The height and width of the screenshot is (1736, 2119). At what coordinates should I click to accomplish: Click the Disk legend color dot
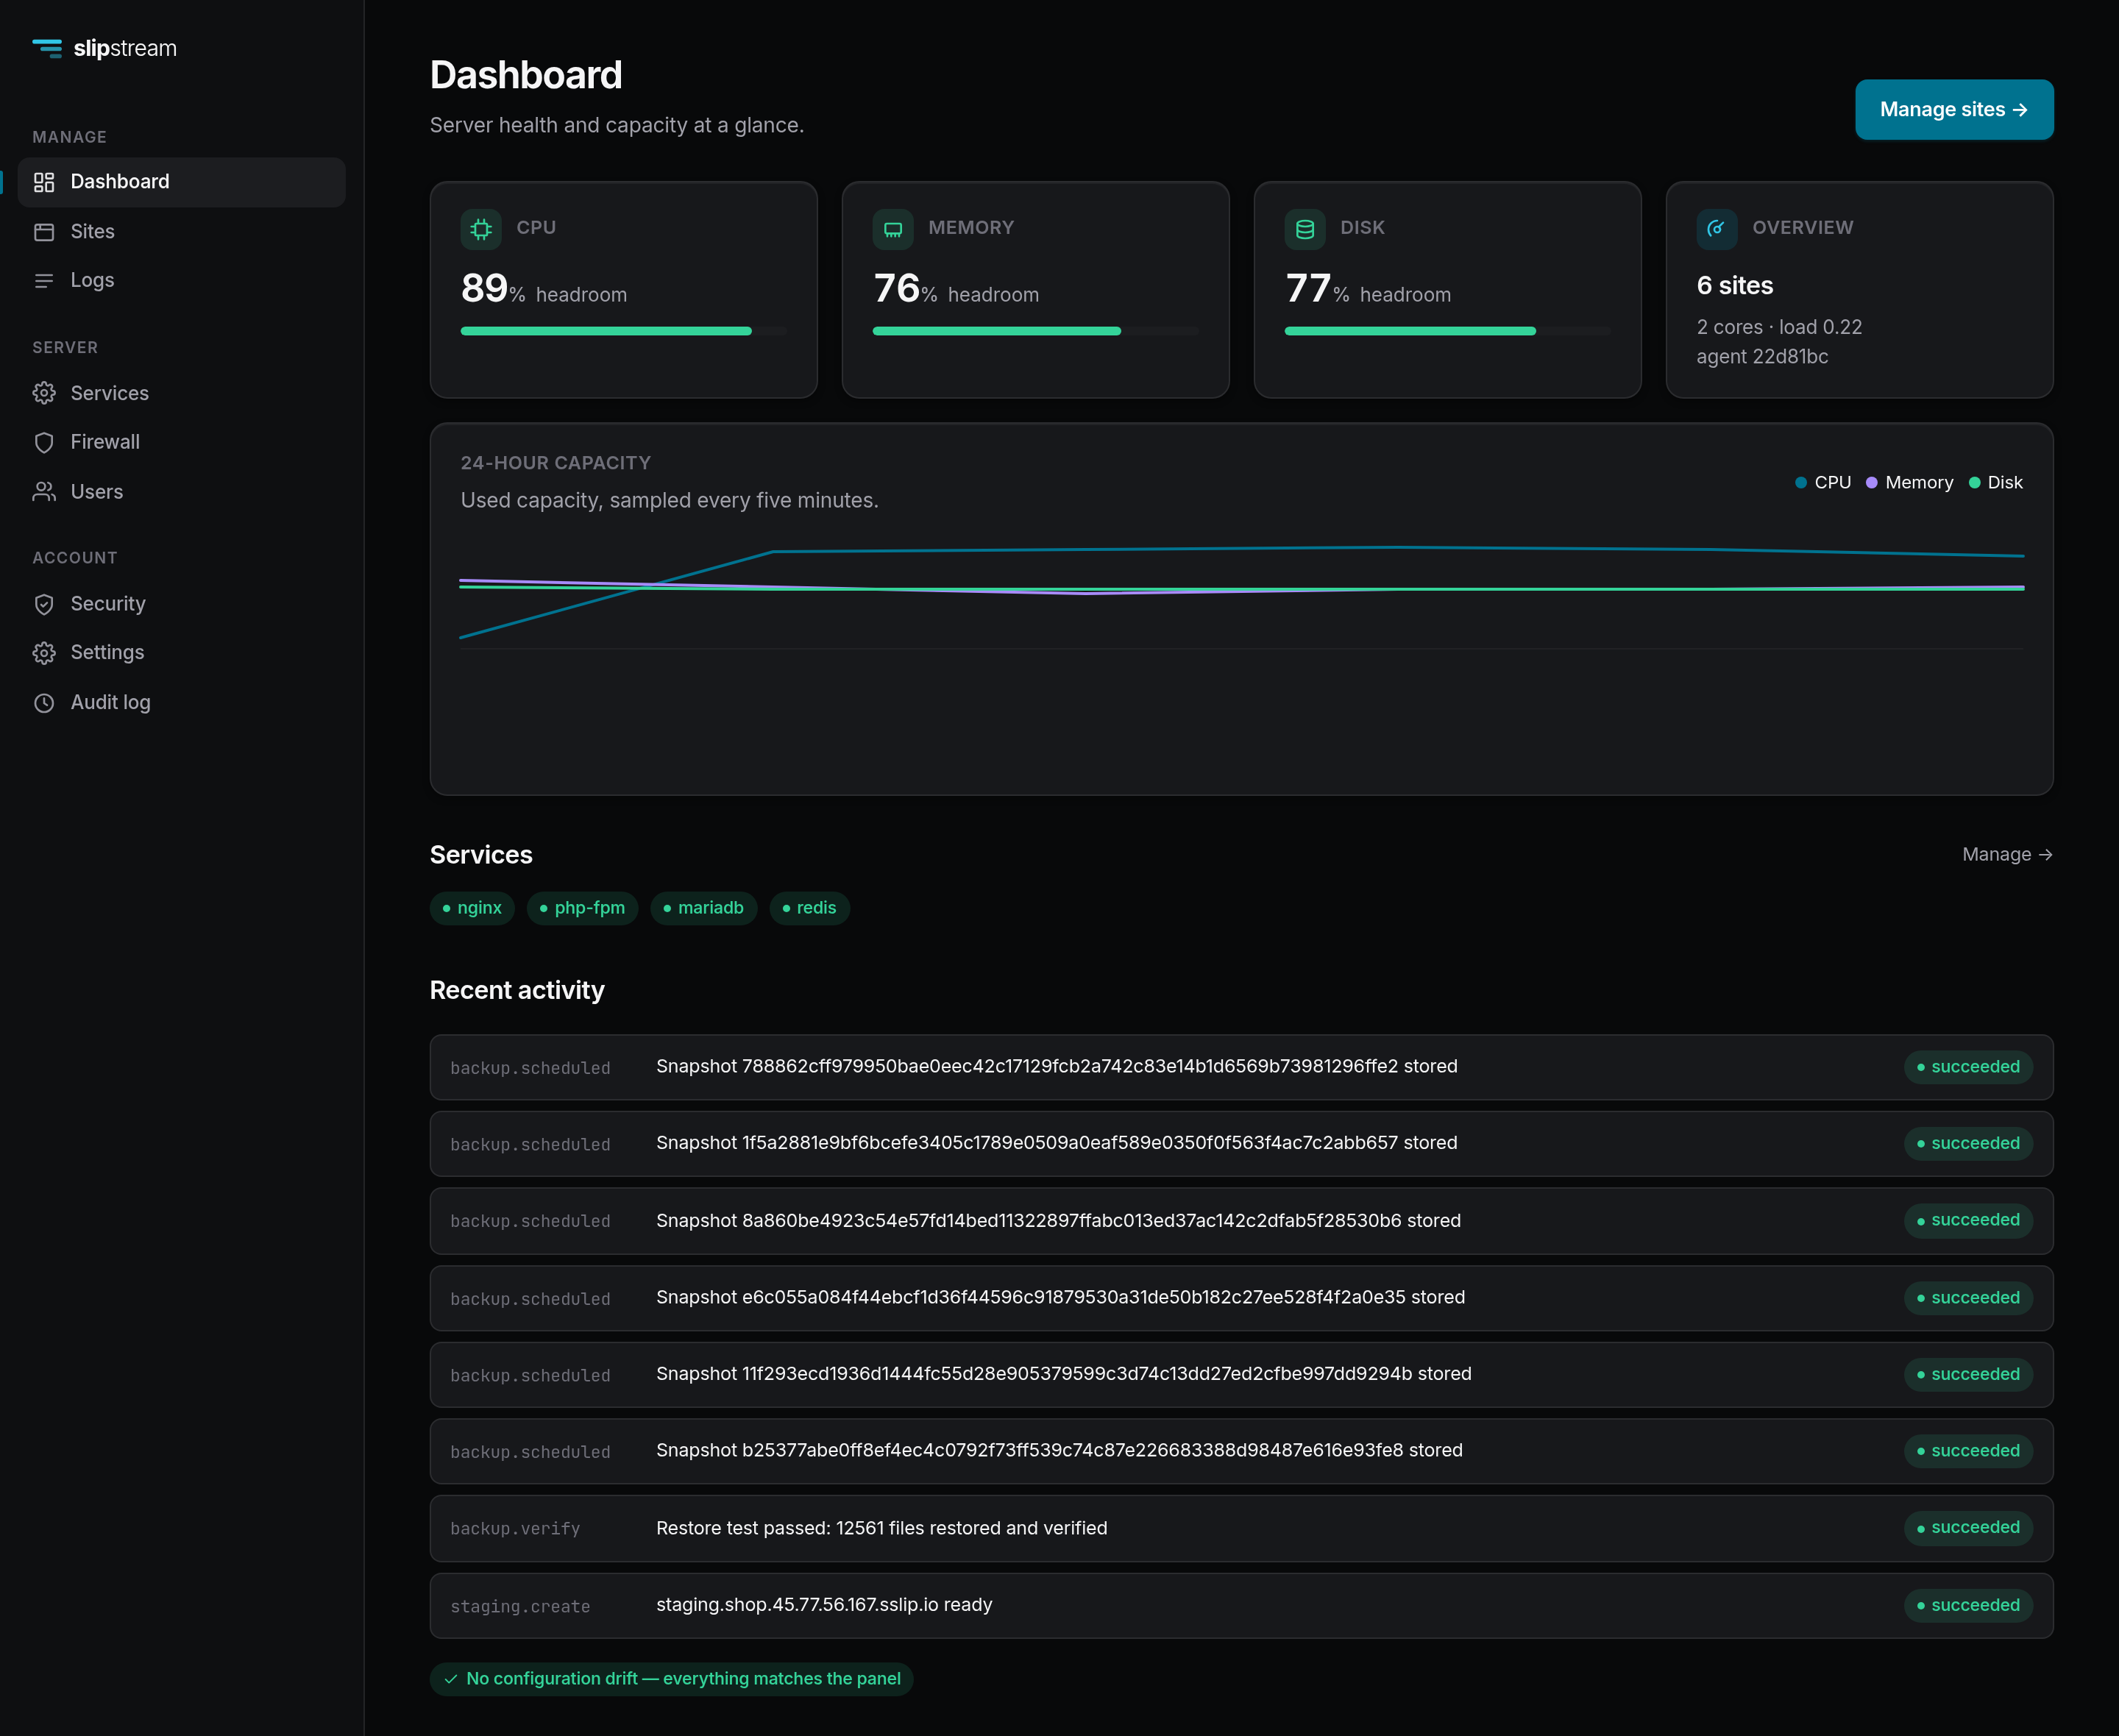pyautogui.click(x=1975, y=483)
